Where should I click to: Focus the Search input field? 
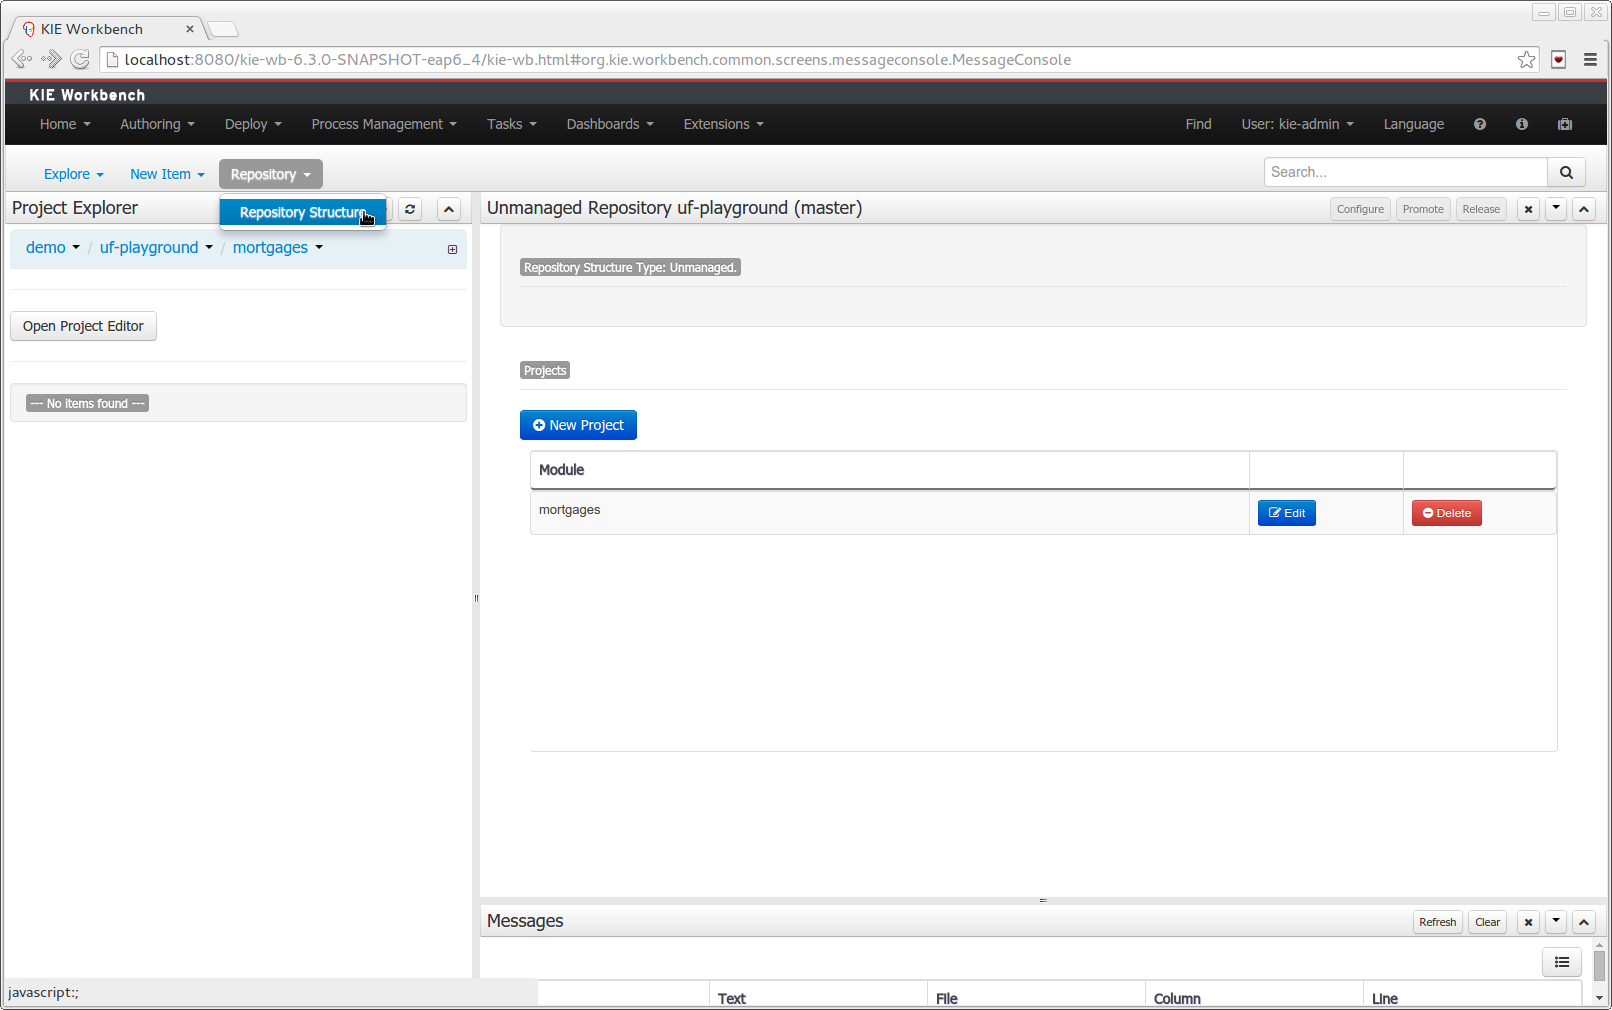pos(1405,172)
